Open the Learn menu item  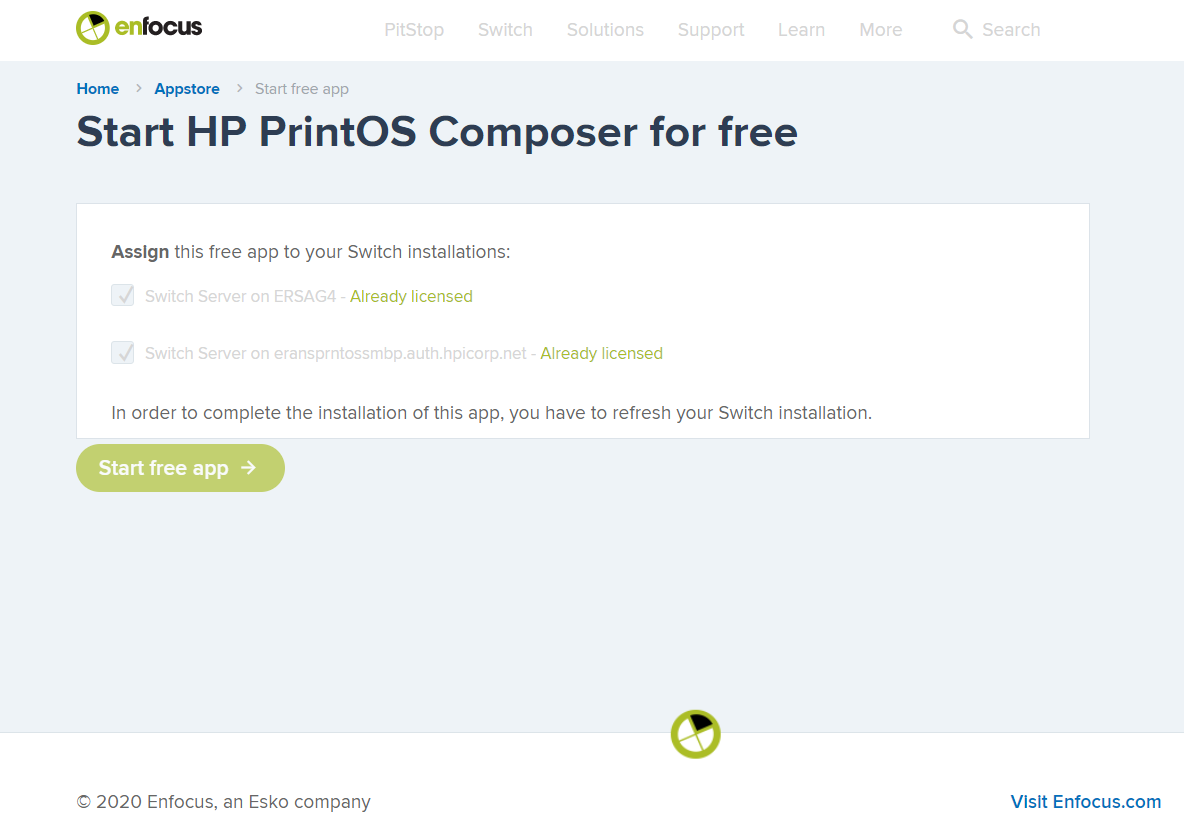coord(801,30)
